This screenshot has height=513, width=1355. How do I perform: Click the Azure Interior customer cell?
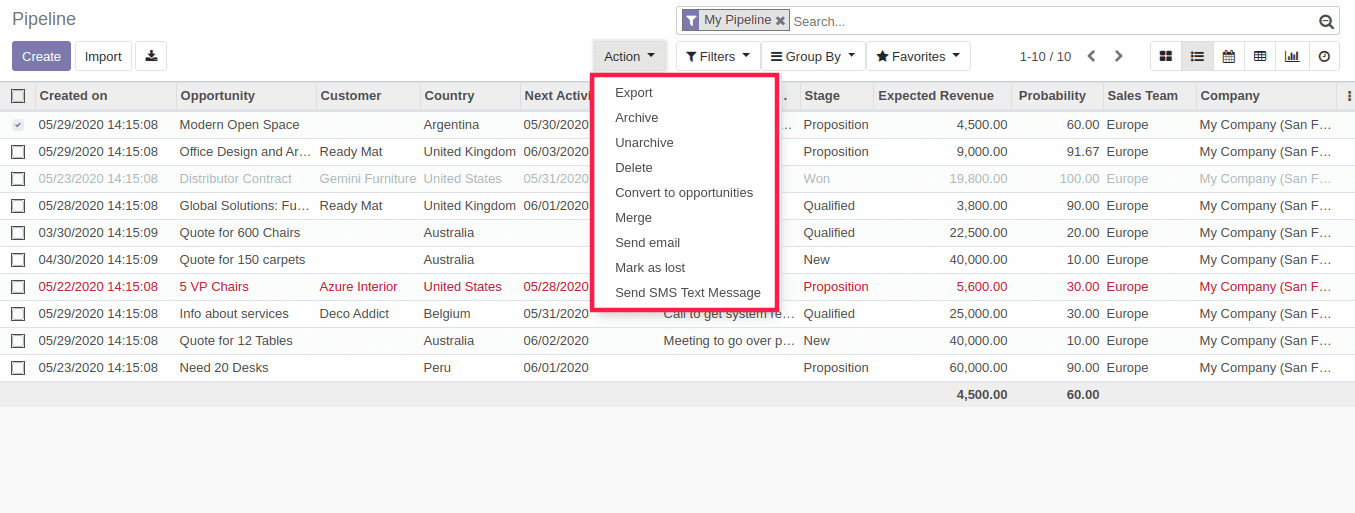click(358, 287)
